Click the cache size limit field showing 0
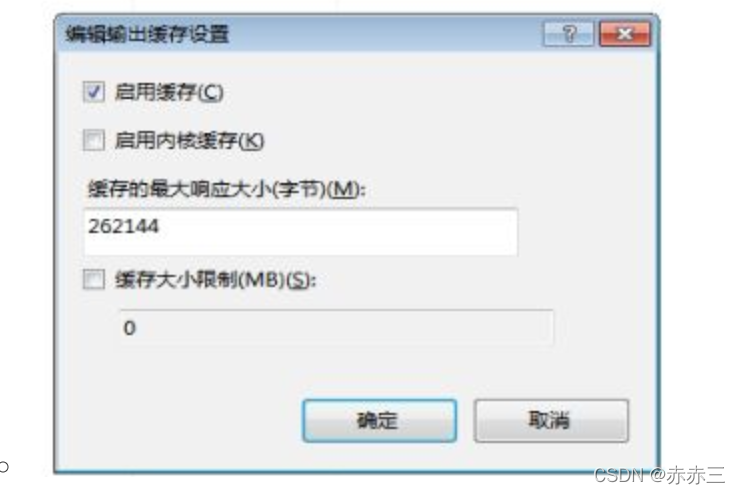Image resolution: width=740 pixels, height=494 pixels. pos(336,327)
